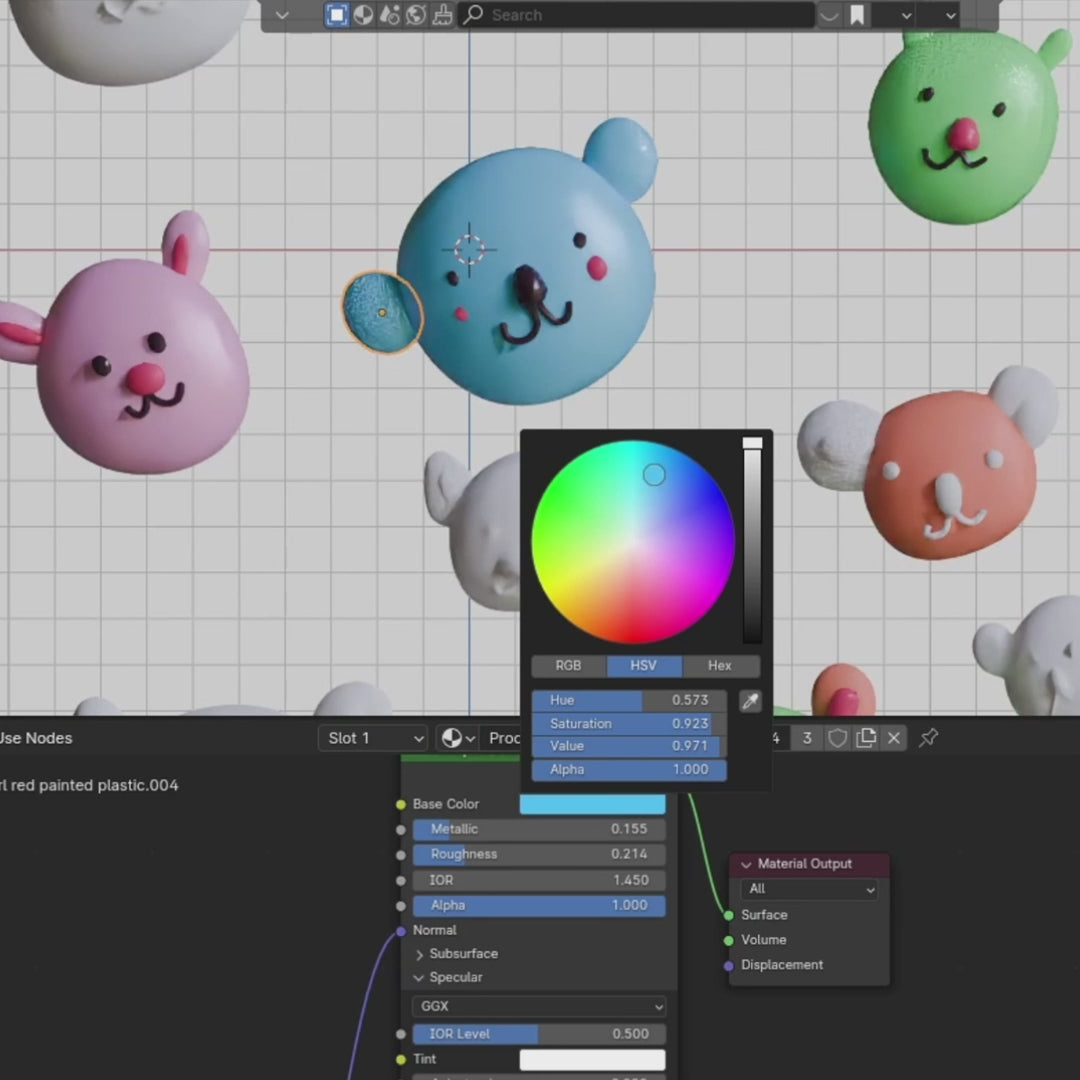Click the paintbrush icon left of Search

click(x=442, y=15)
